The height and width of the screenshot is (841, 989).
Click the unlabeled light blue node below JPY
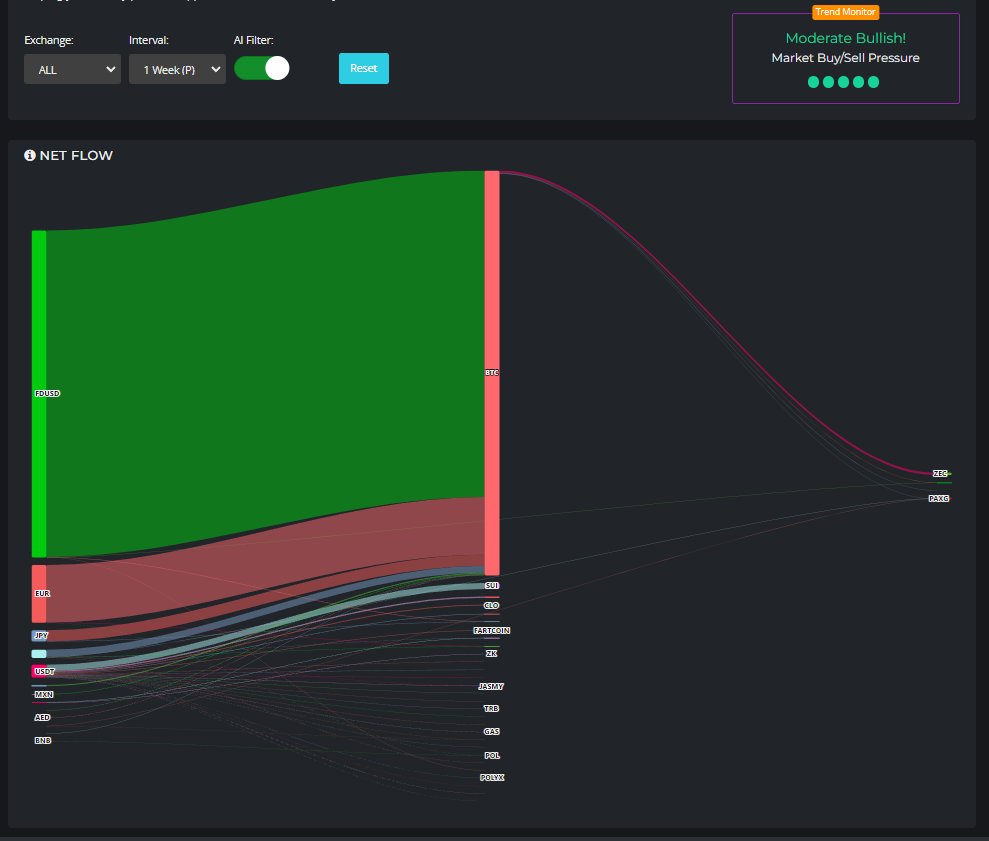click(39, 654)
